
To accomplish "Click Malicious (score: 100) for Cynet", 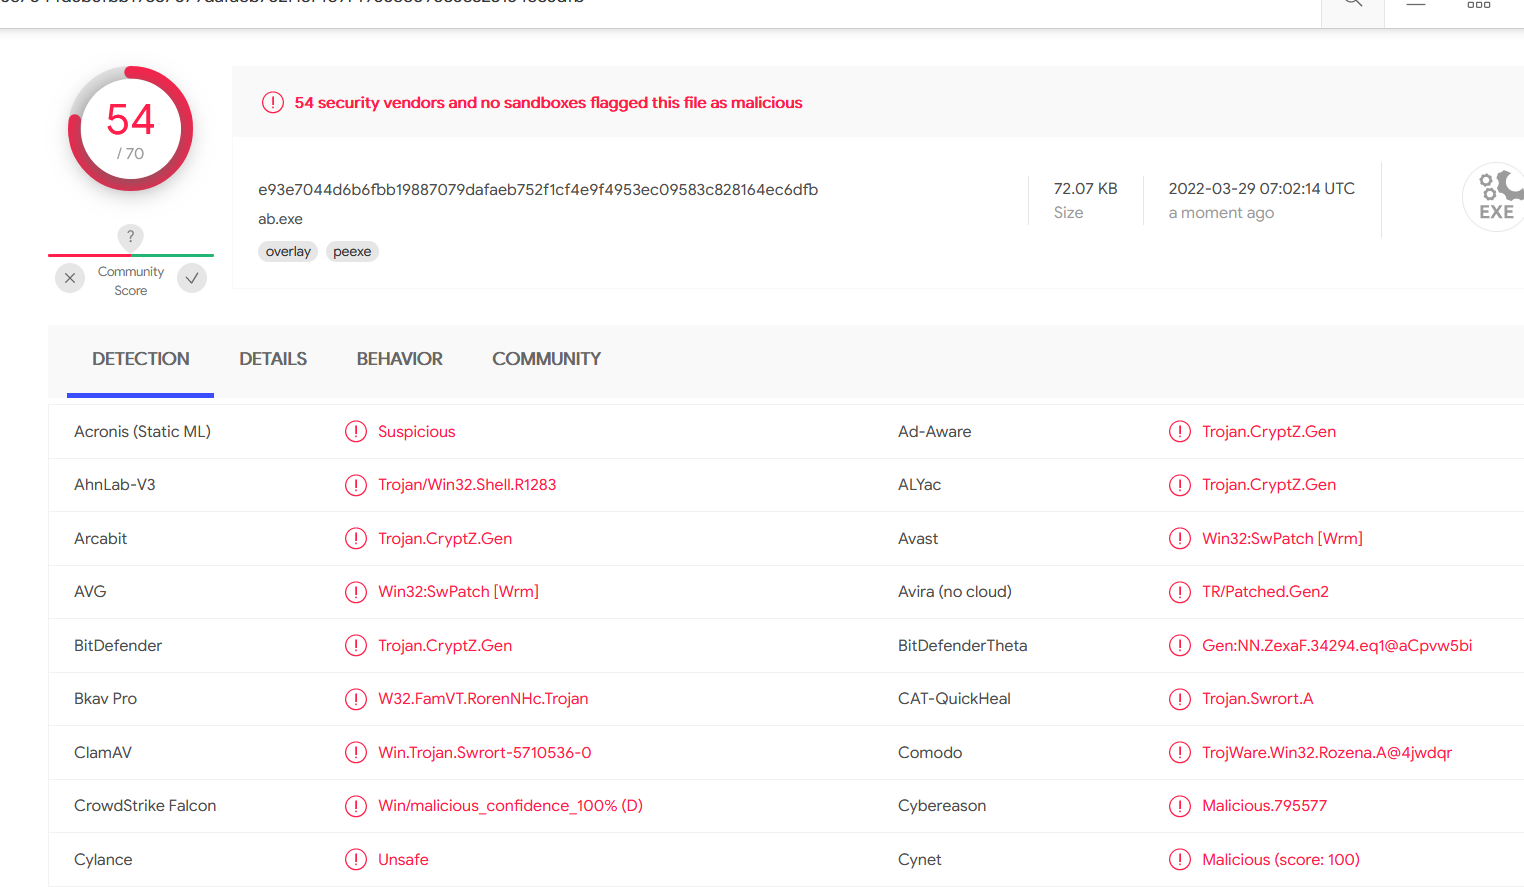I will pyautogui.click(x=1281, y=859).
